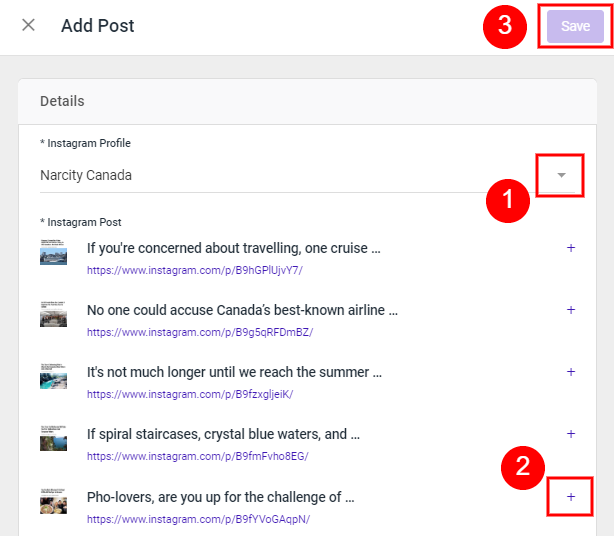Click the airline post thumbnail

point(53,314)
